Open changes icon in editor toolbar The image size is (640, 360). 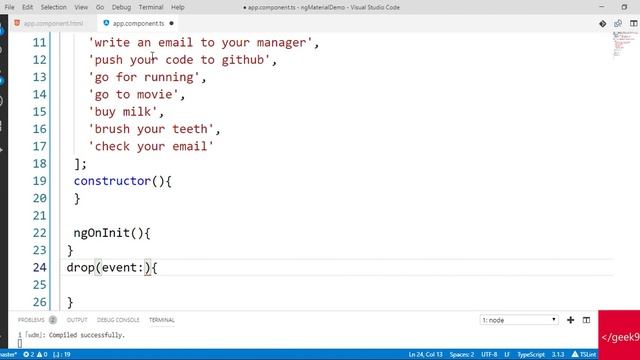[618, 24]
